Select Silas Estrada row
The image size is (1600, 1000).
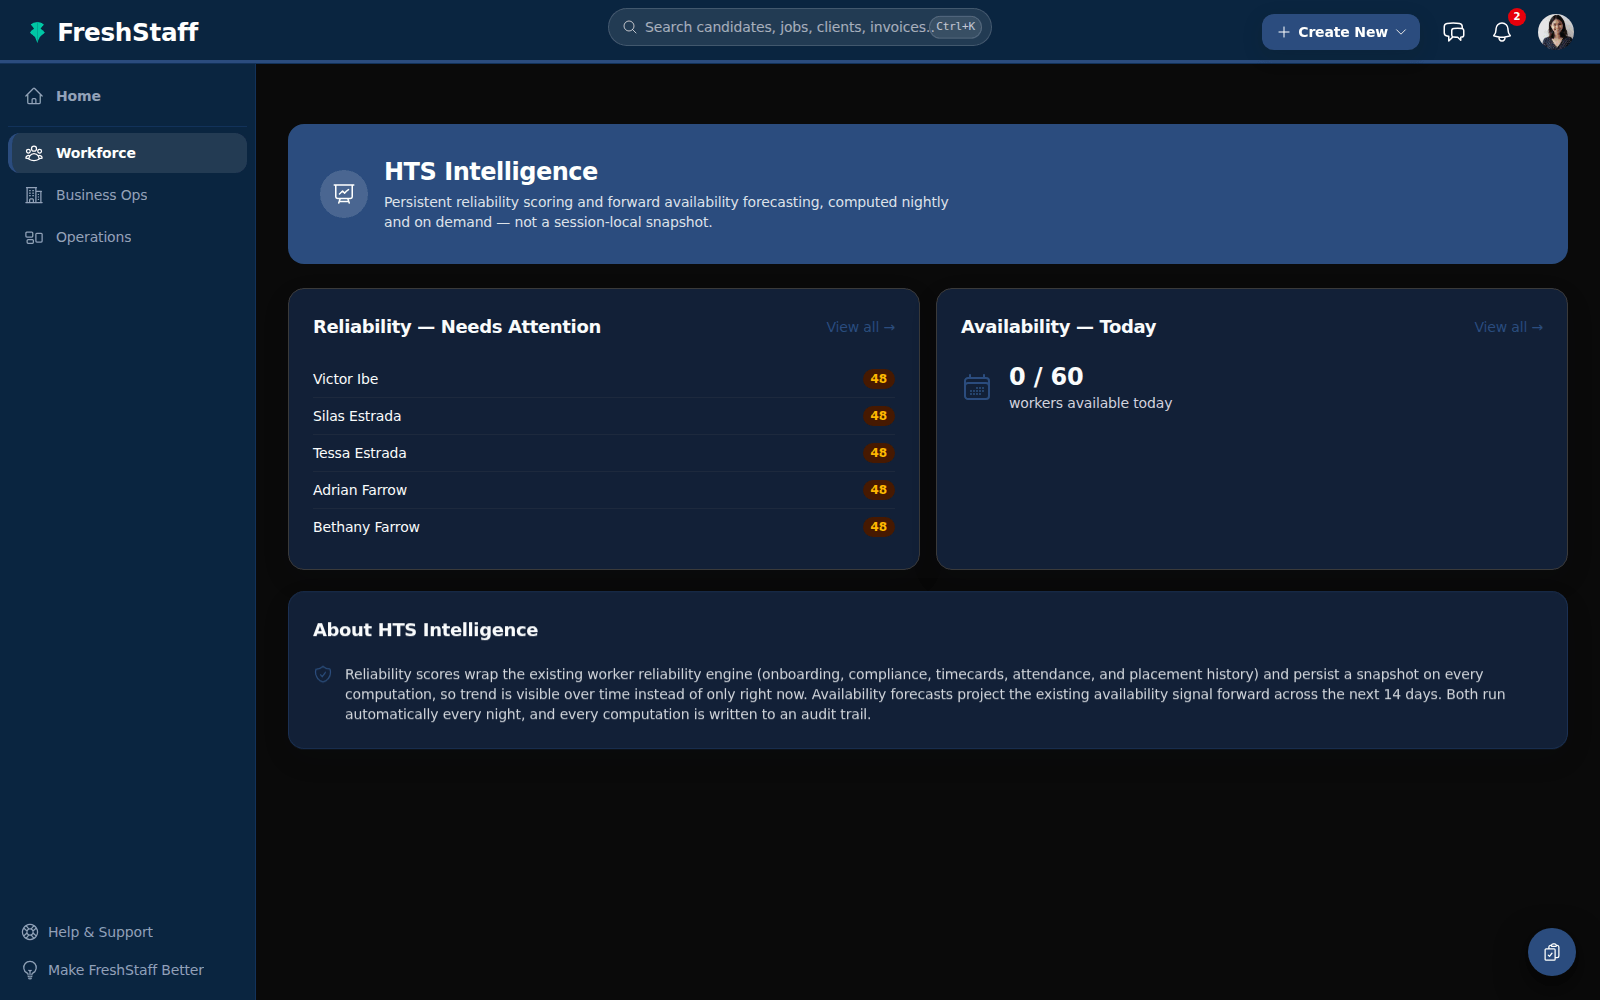pos(604,416)
